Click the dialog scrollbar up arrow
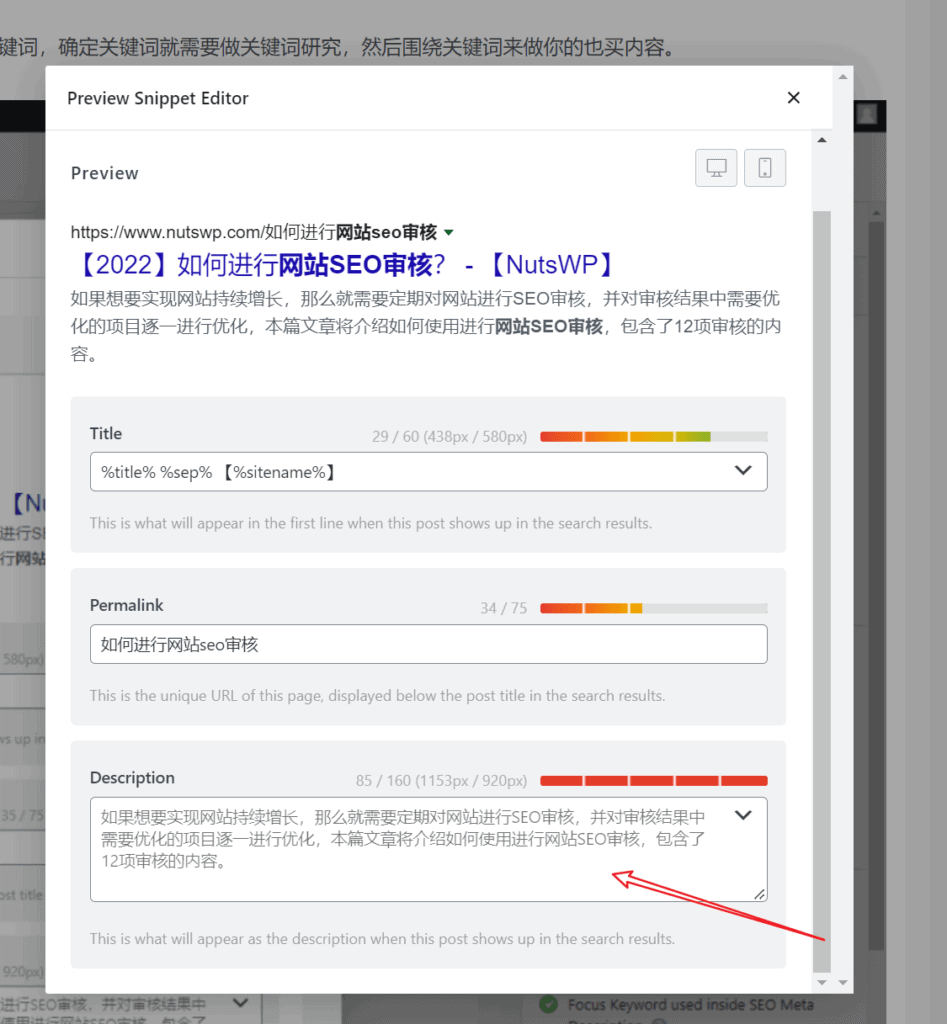 point(822,140)
